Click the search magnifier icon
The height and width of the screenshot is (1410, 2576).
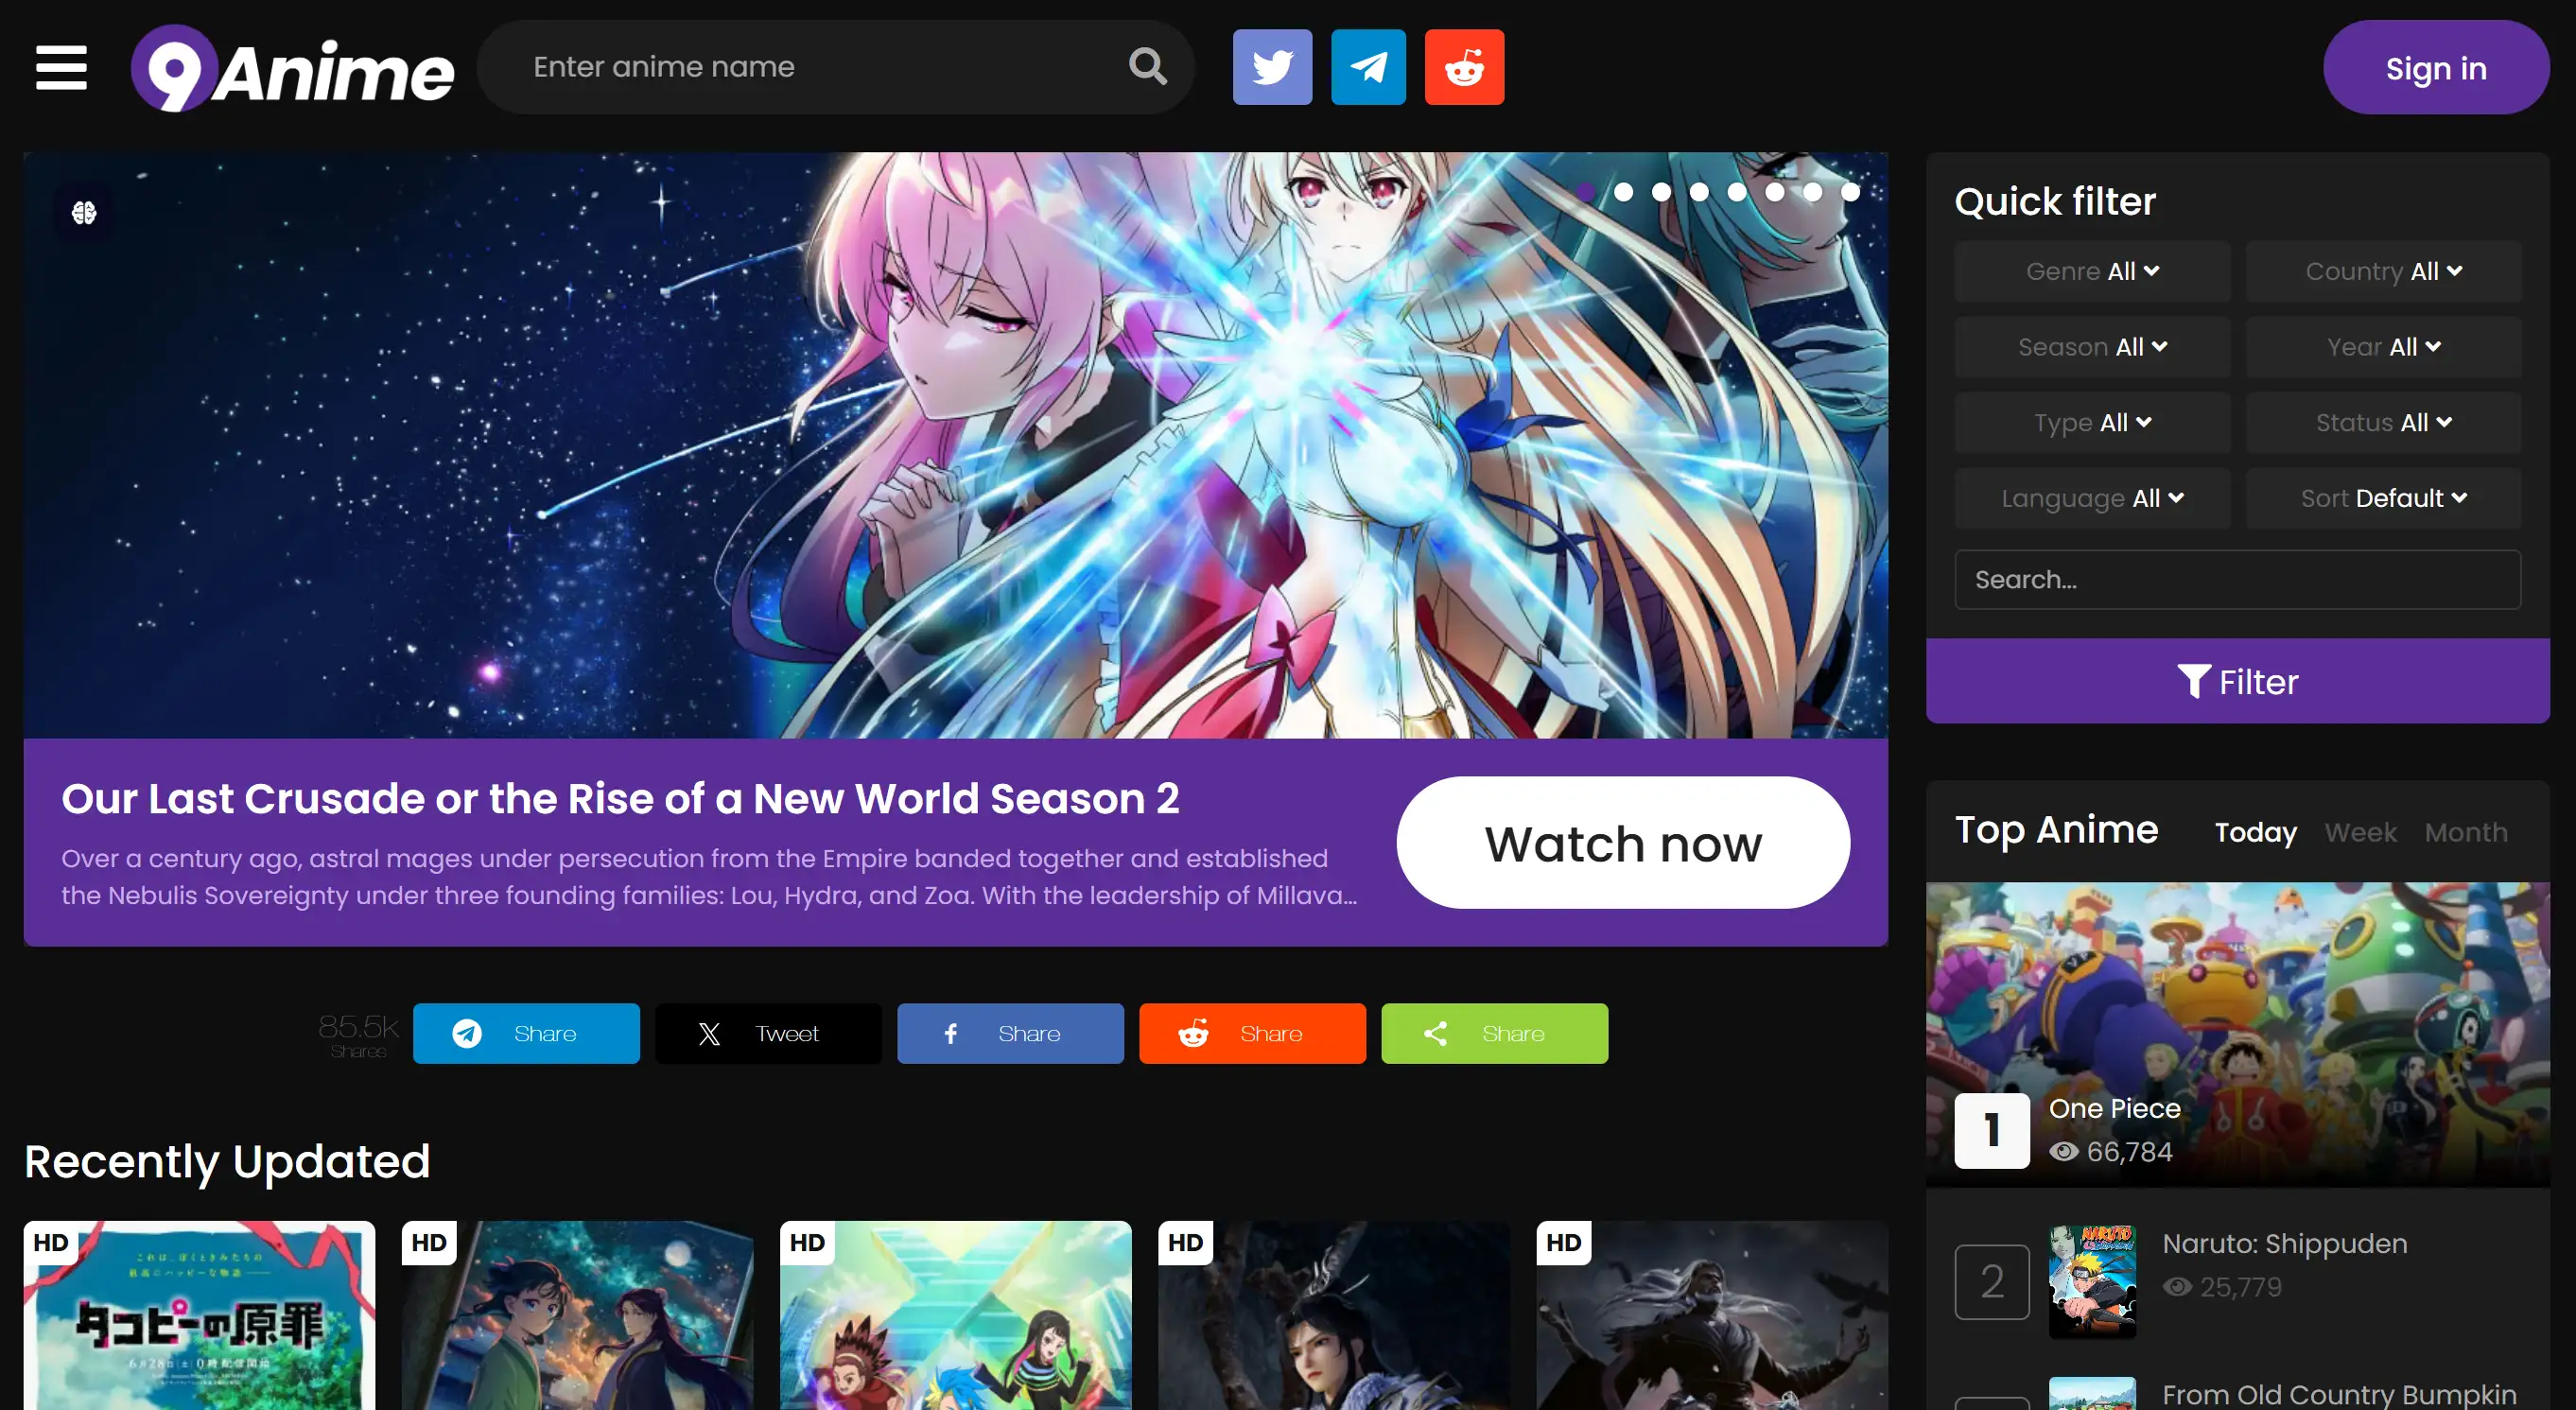point(1147,67)
